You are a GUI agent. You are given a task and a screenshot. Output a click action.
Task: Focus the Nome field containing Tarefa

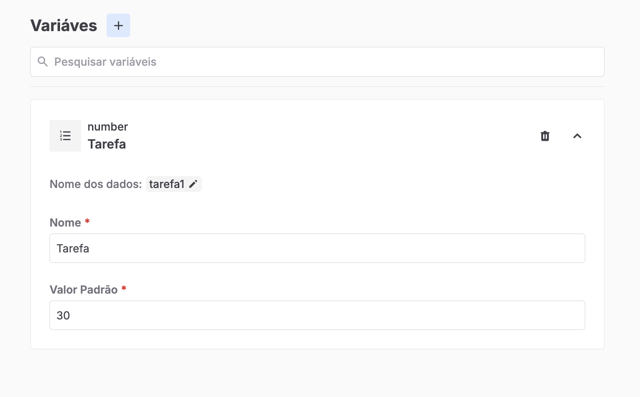[317, 248]
